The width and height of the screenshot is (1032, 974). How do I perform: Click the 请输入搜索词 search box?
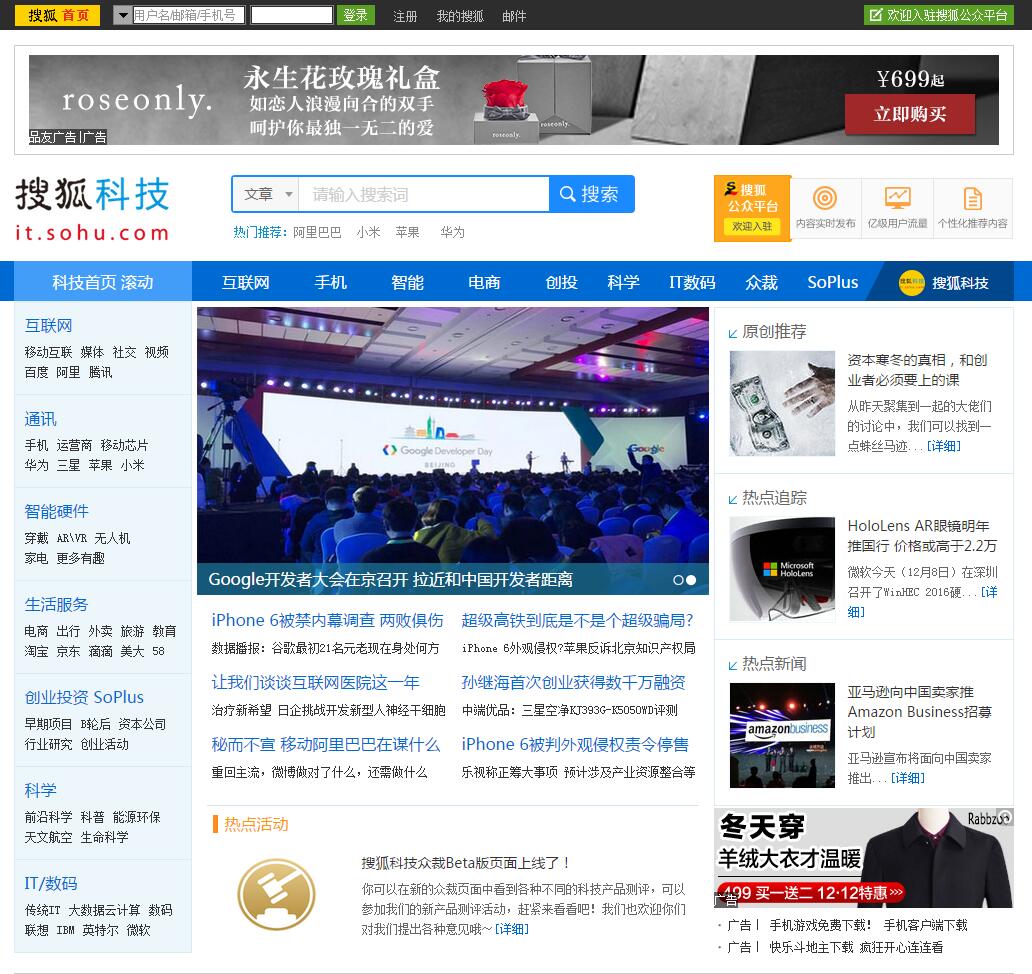click(x=424, y=194)
